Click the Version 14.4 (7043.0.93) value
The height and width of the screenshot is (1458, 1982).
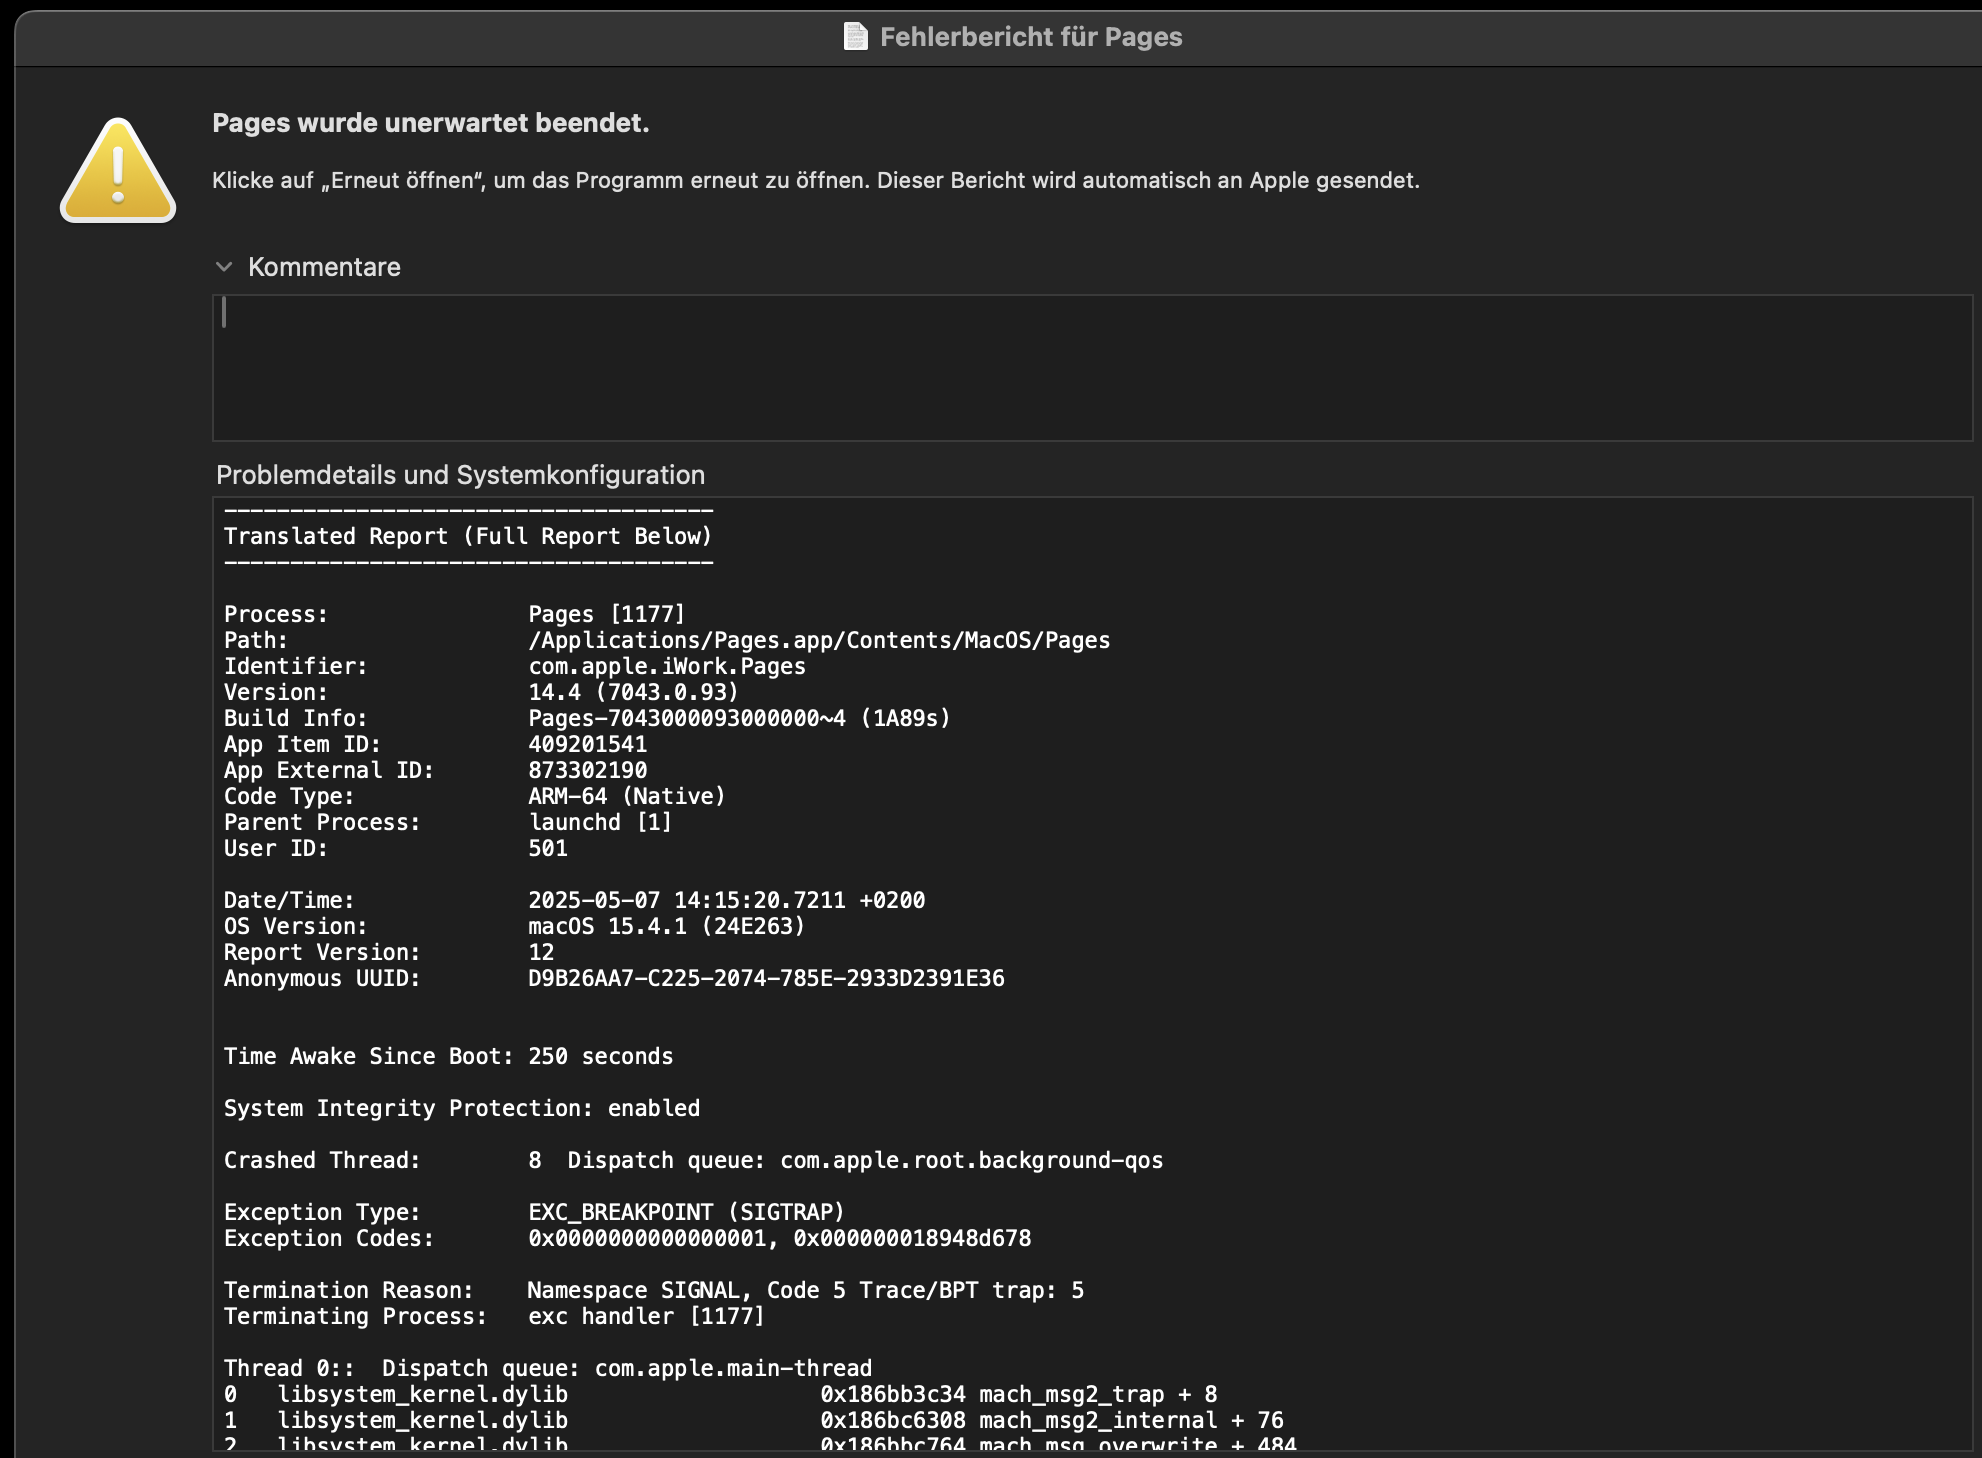click(x=632, y=692)
